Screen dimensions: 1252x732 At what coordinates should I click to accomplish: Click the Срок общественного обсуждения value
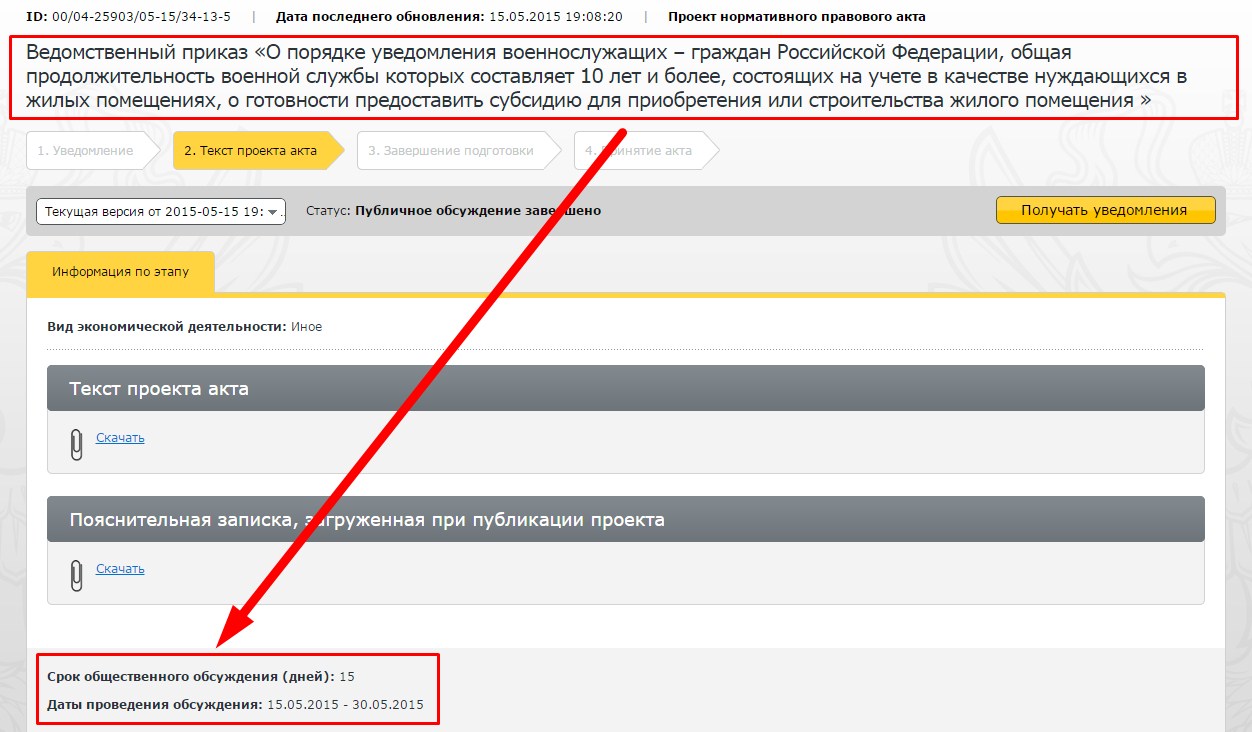tap(347, 677)
